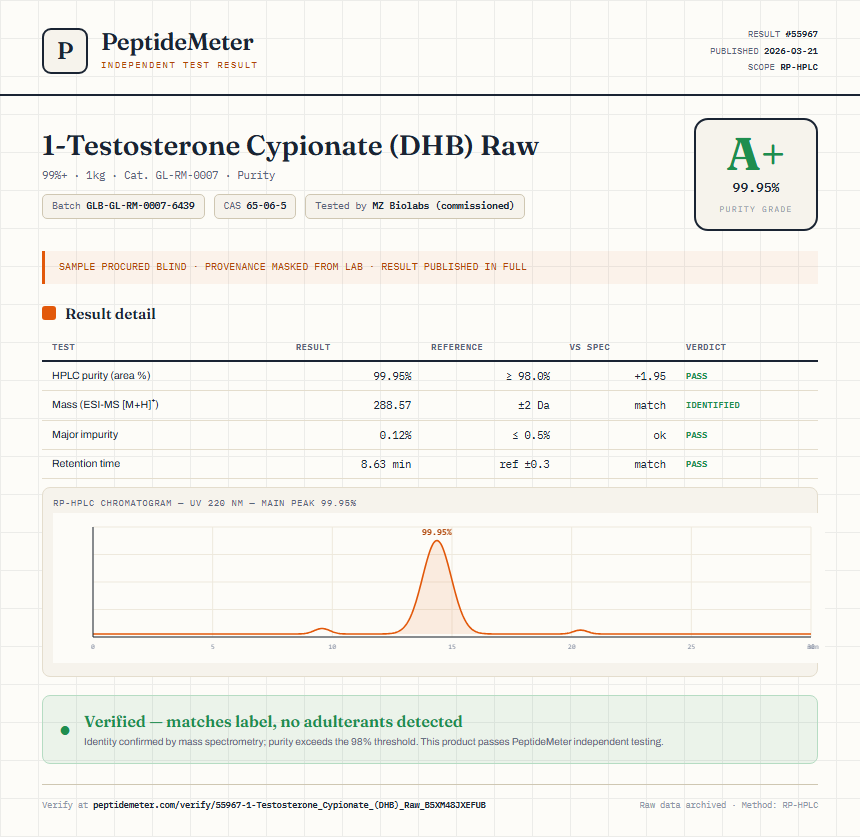
Task: Click the PUBLISHED 2026-03-21 date
Action: 764,51
